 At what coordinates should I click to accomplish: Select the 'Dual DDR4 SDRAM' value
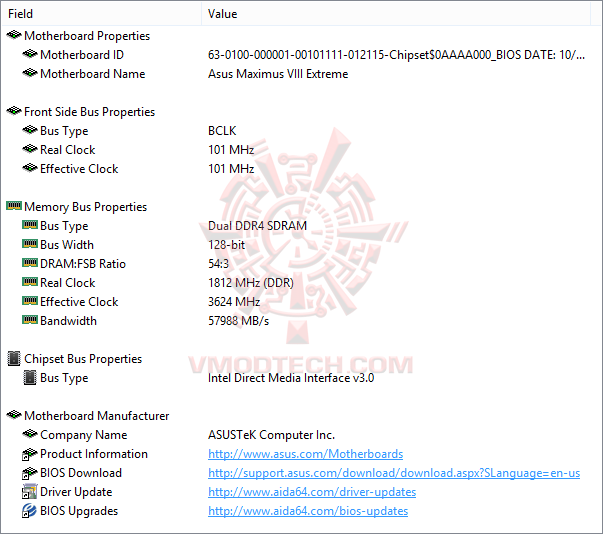coord(257,226)
